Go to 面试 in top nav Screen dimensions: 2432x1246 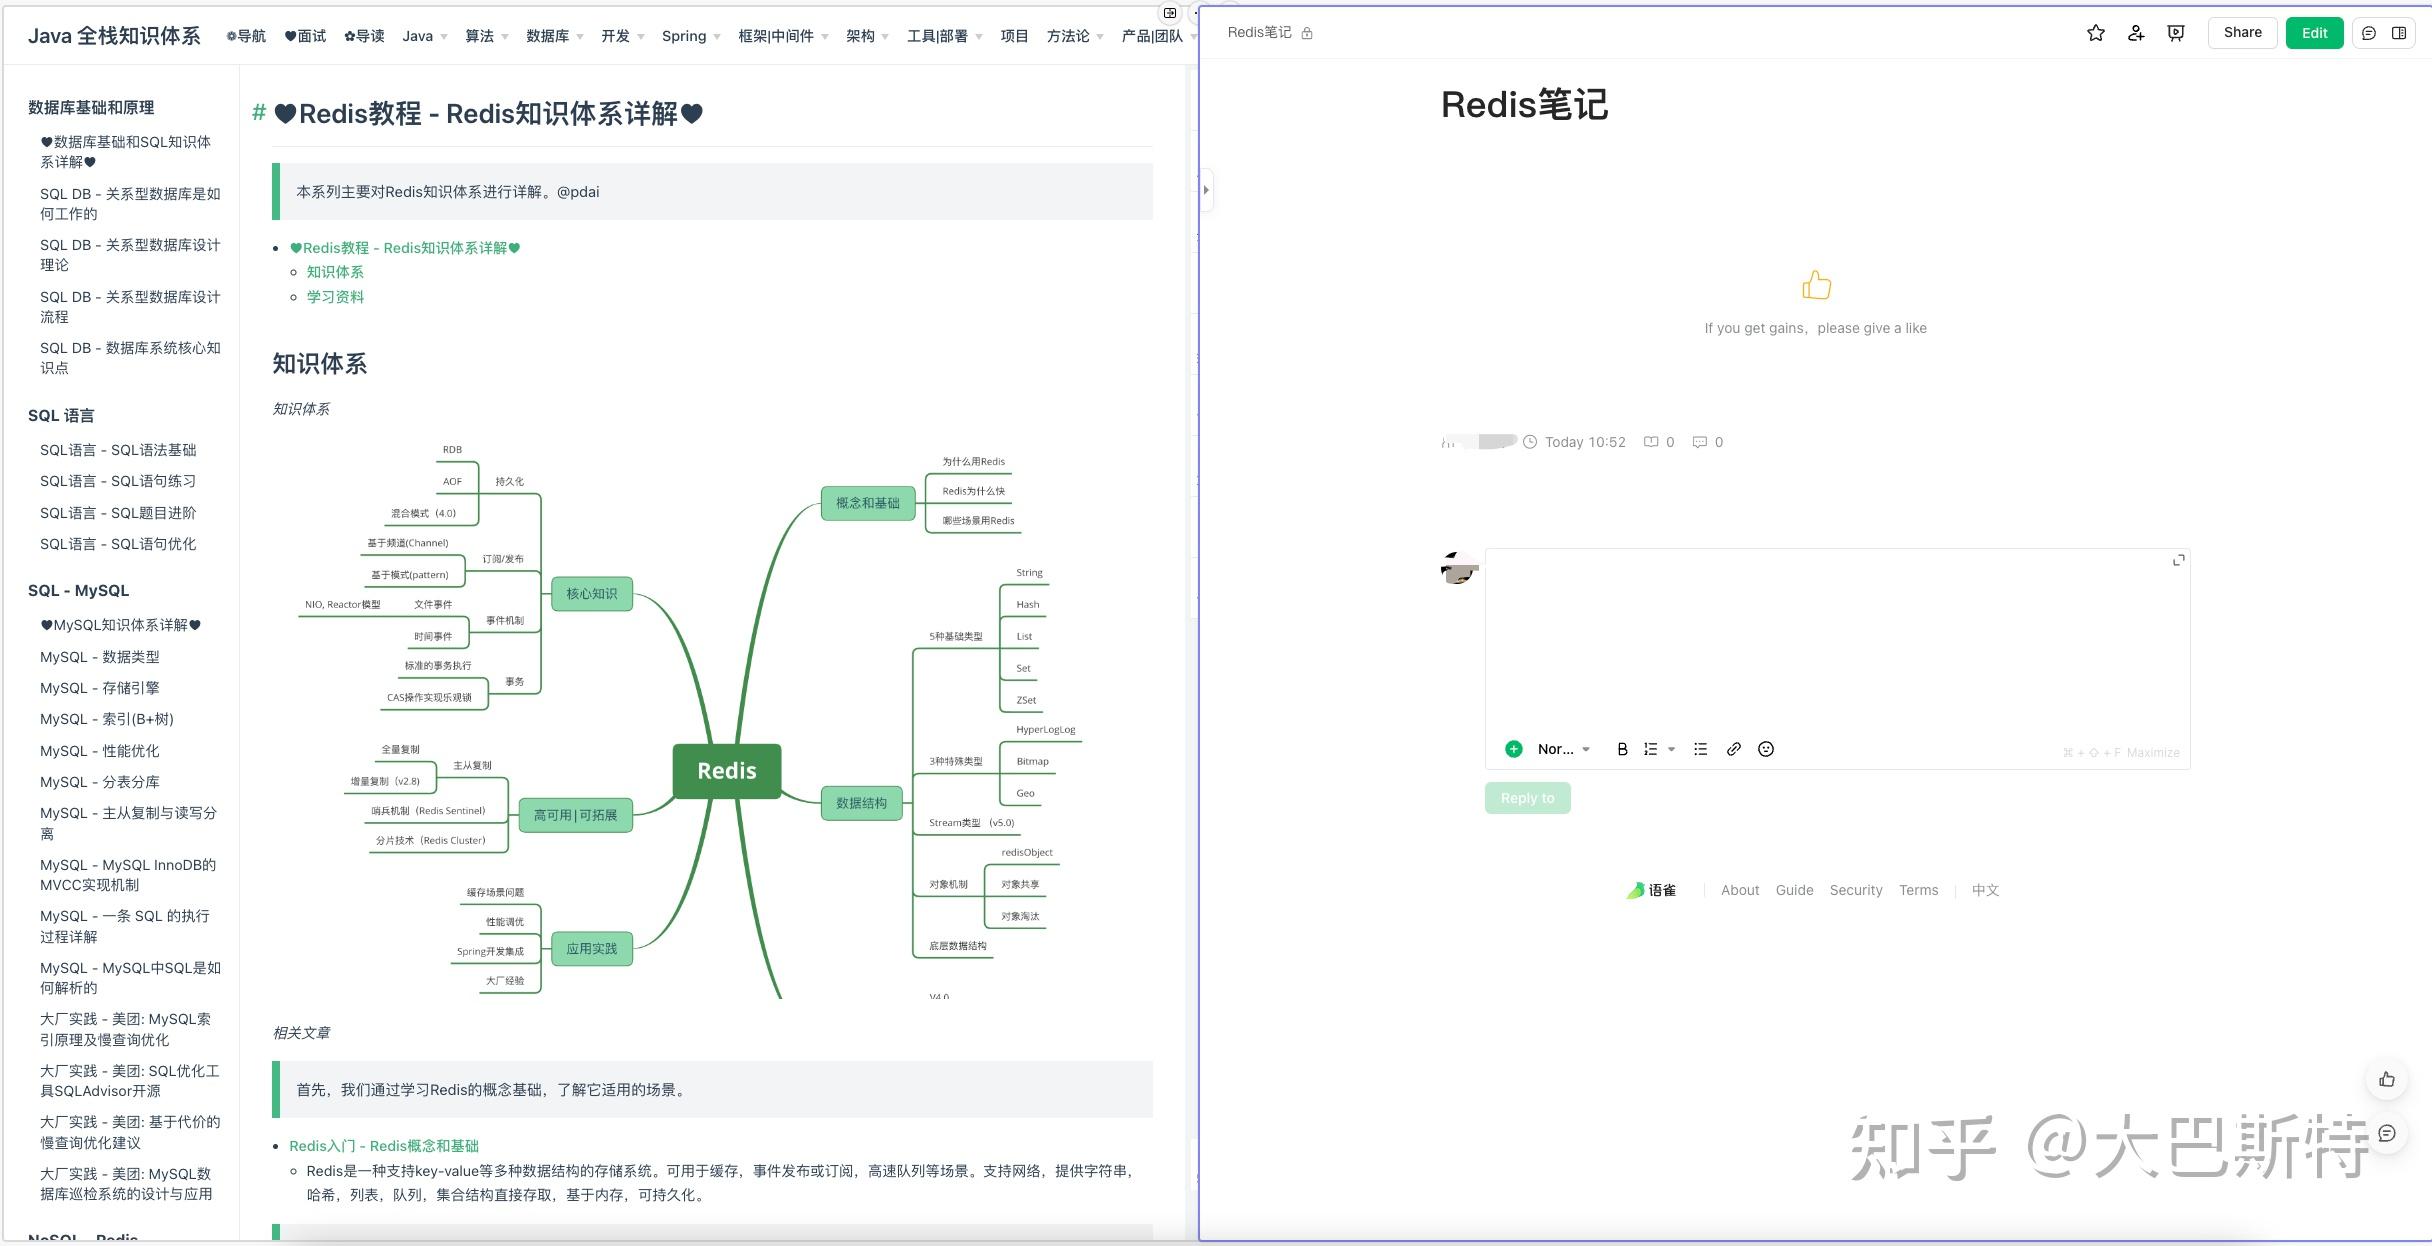pos(305,36)
